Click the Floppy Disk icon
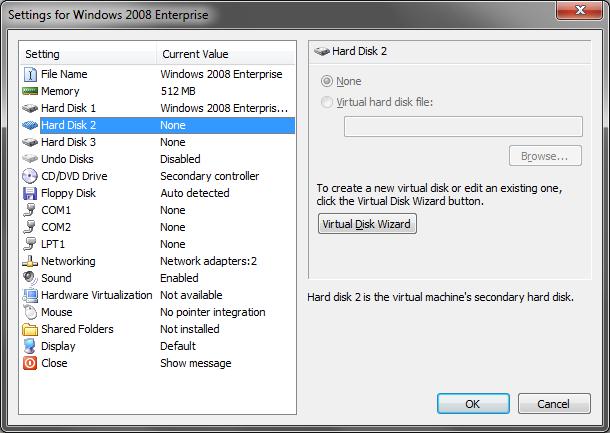 pos(30,193)
